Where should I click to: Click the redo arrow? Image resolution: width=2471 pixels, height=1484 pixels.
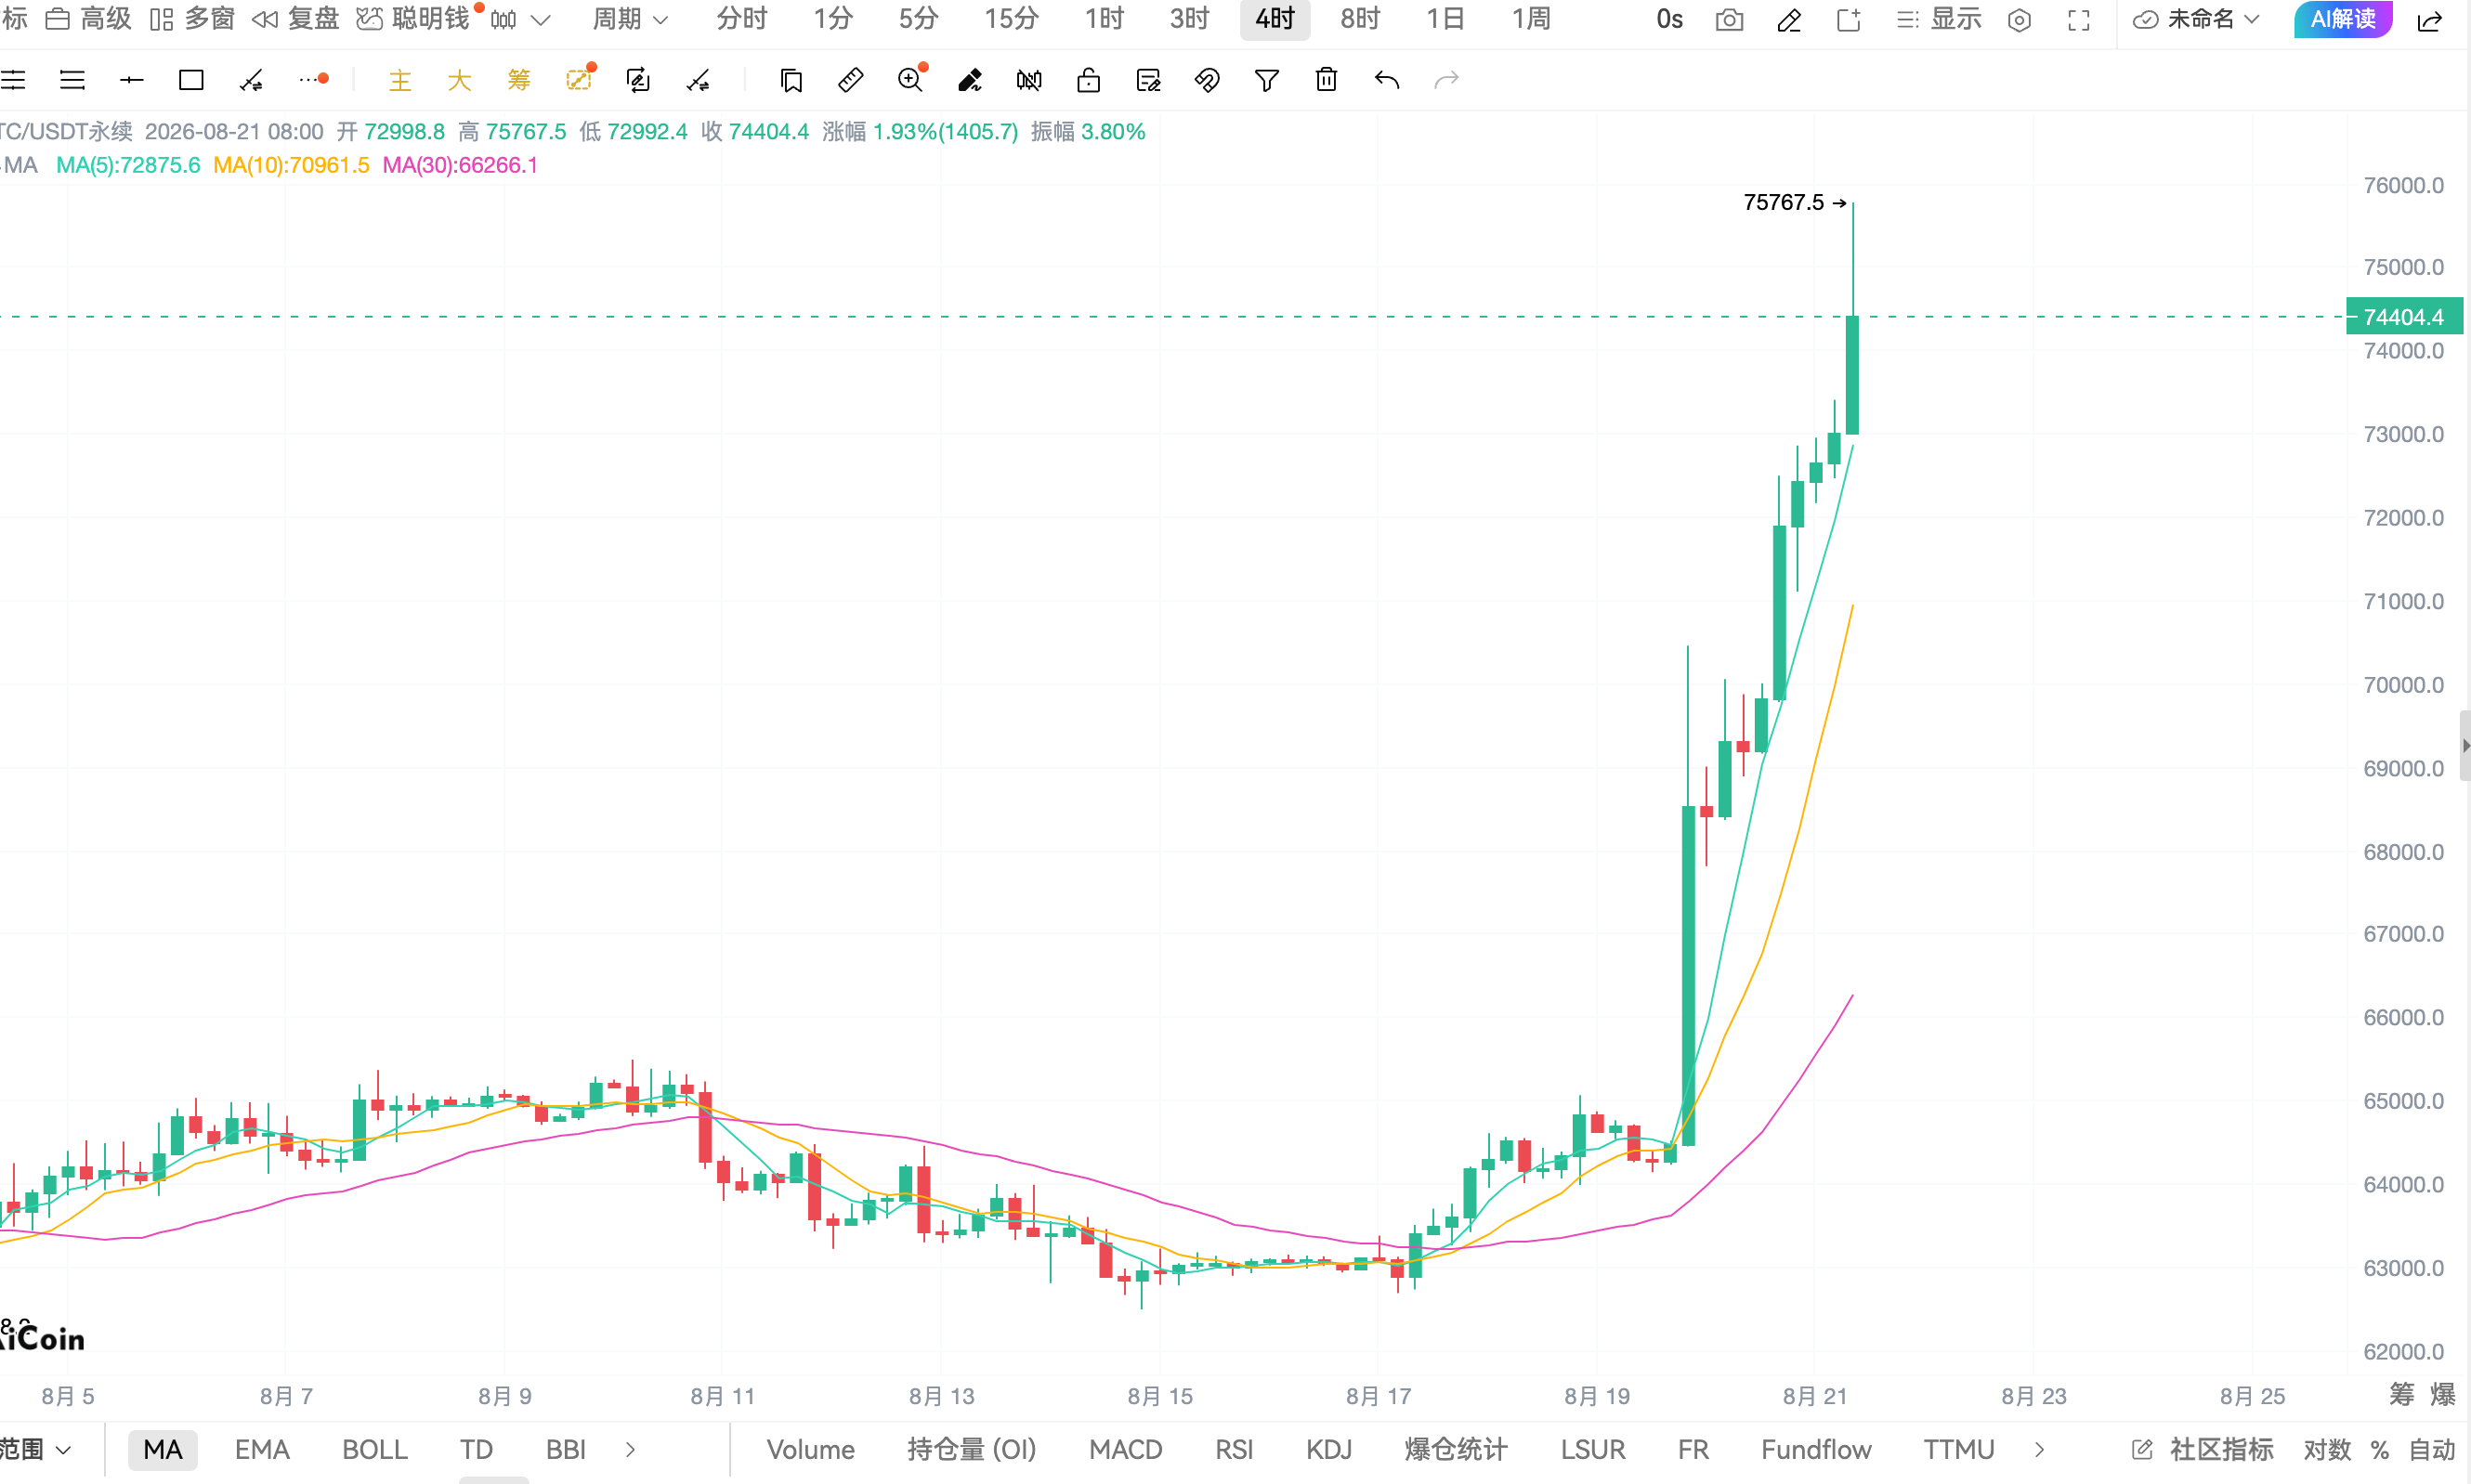tap(1446, 80)
